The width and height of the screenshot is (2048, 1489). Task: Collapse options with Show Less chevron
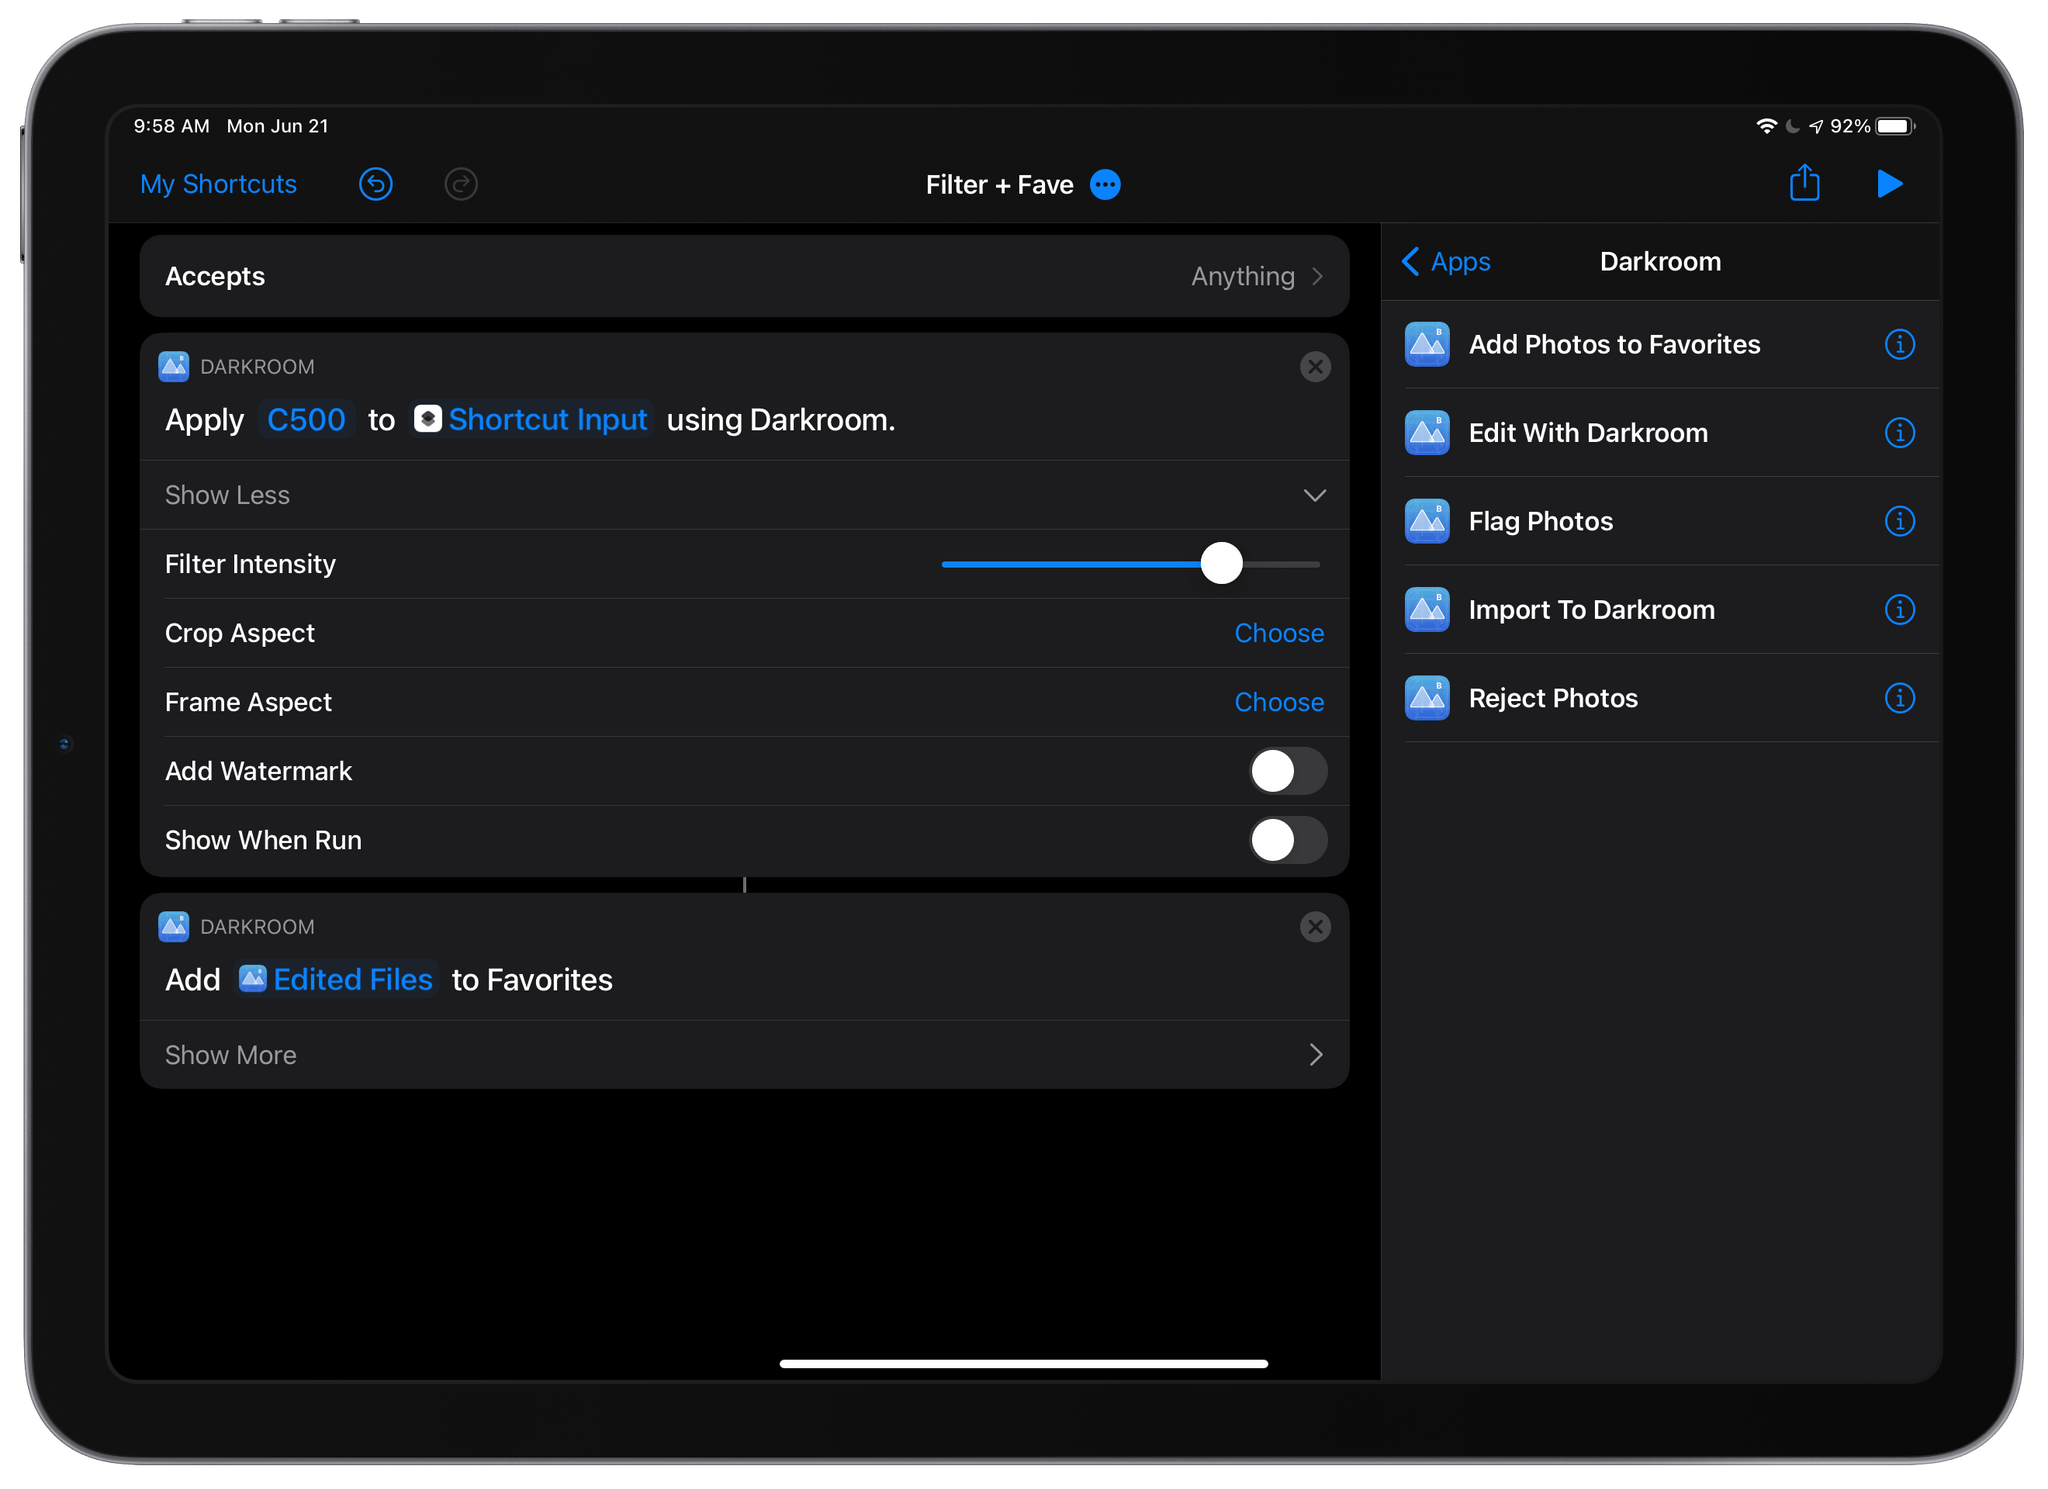click(x=1315, y=495)
